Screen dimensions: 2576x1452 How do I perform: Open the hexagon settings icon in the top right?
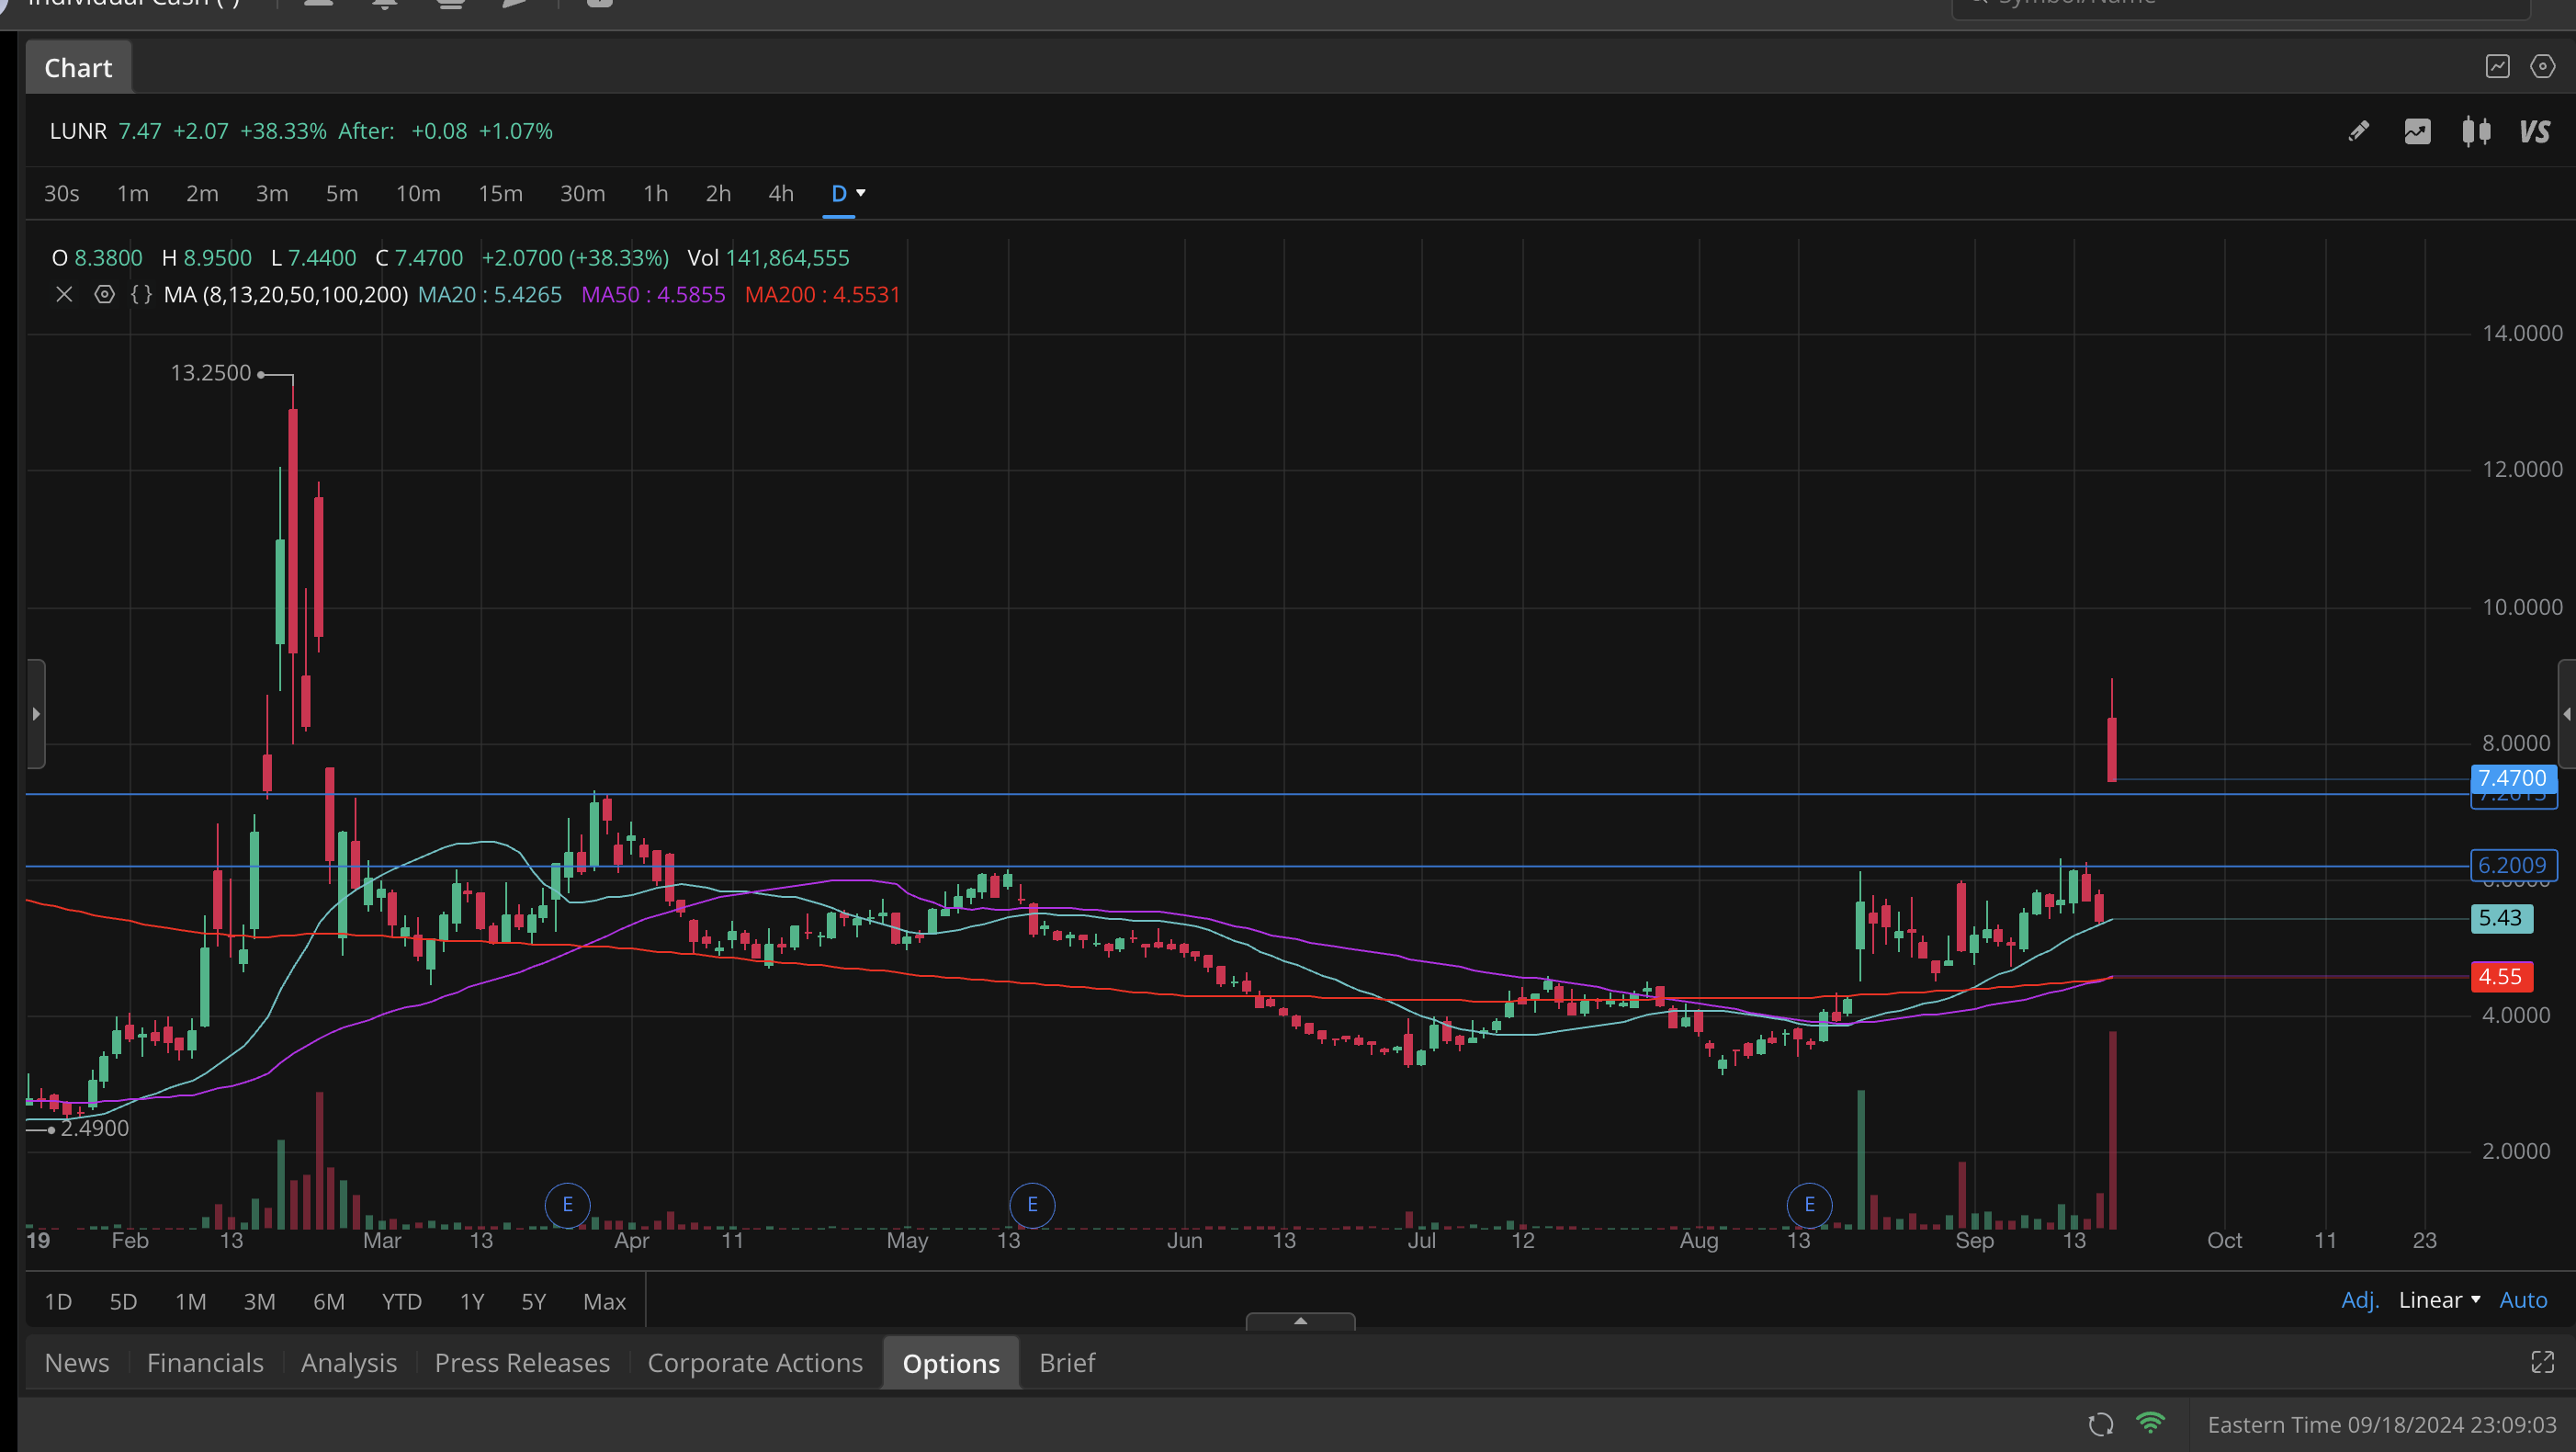pos(2542,67)
